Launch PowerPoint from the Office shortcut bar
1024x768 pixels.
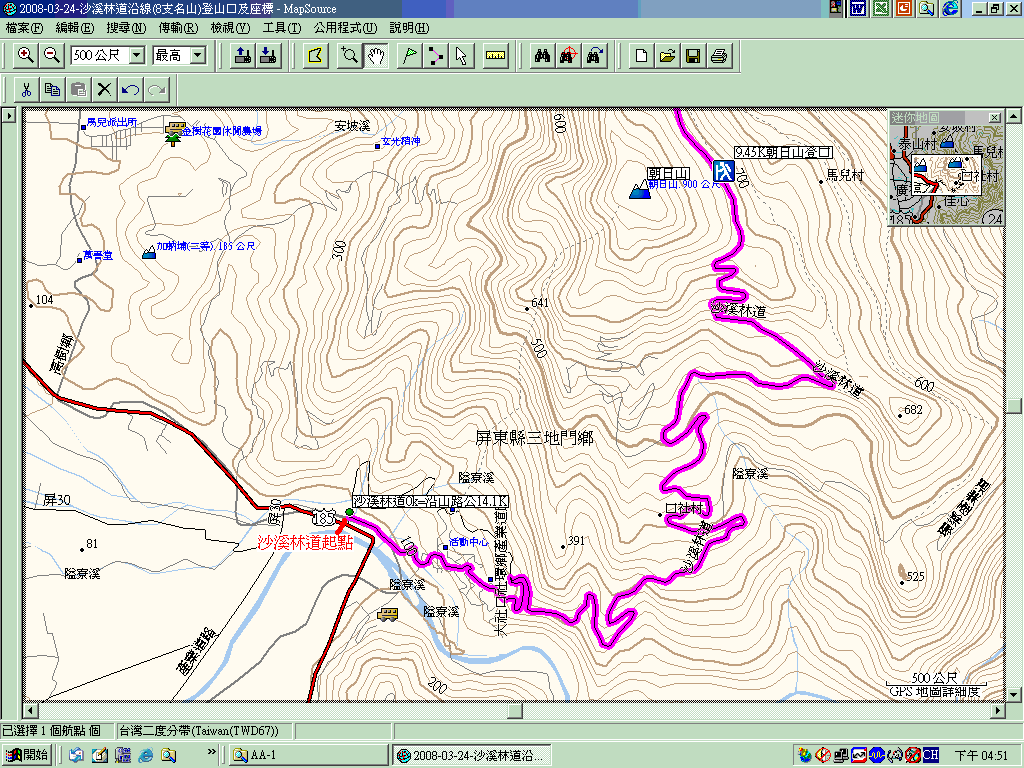coord(904,8)
